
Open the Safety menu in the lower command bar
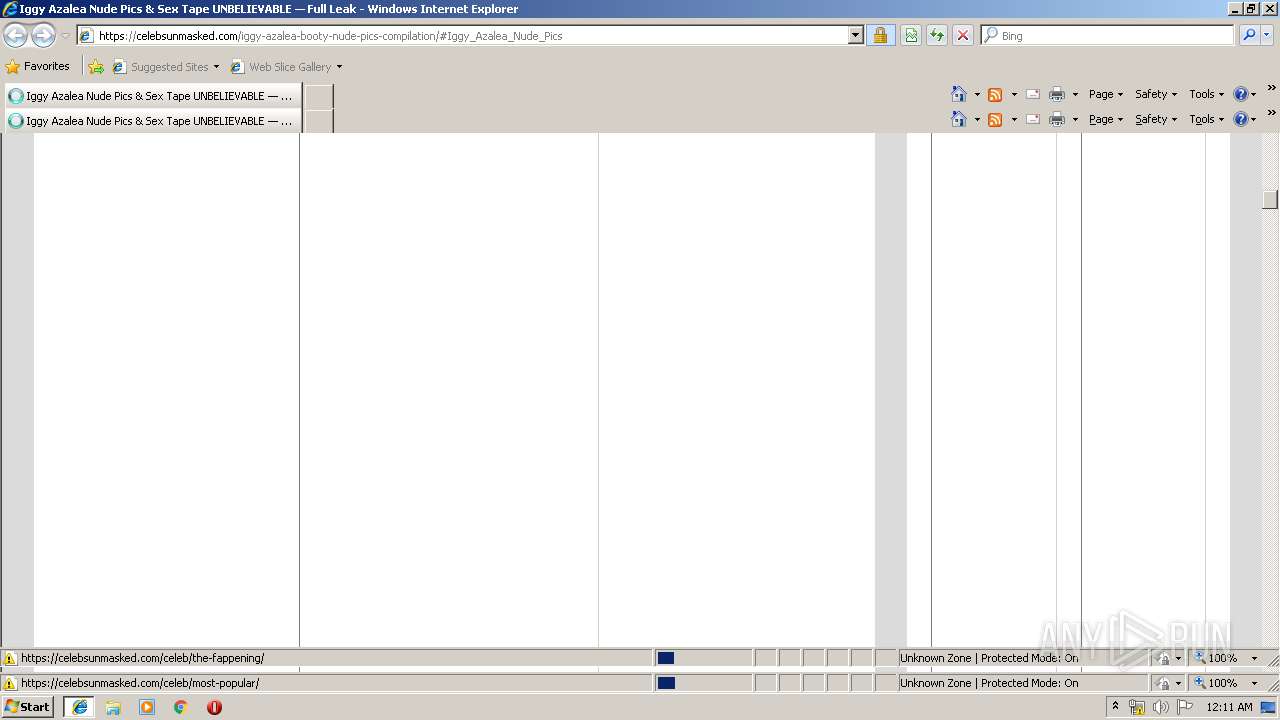tap(1156, 119)
